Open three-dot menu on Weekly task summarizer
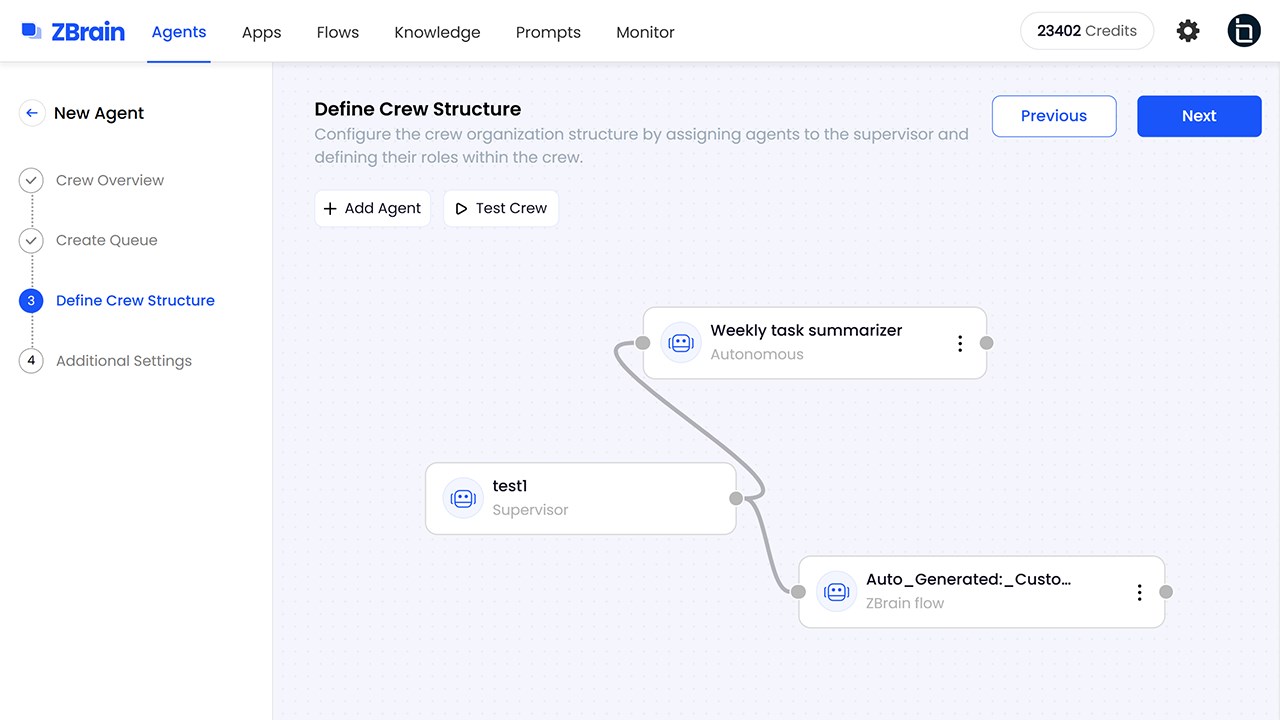 [960, 343]
